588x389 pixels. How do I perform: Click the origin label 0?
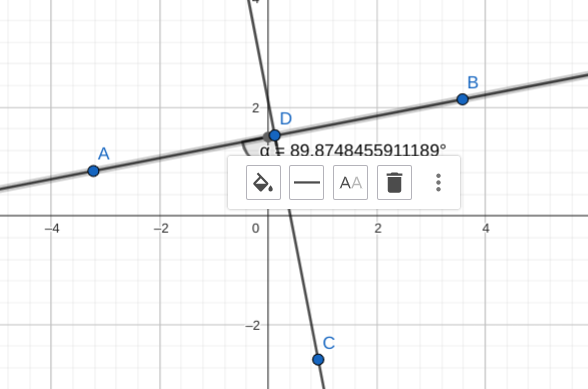tap(256, 228)
